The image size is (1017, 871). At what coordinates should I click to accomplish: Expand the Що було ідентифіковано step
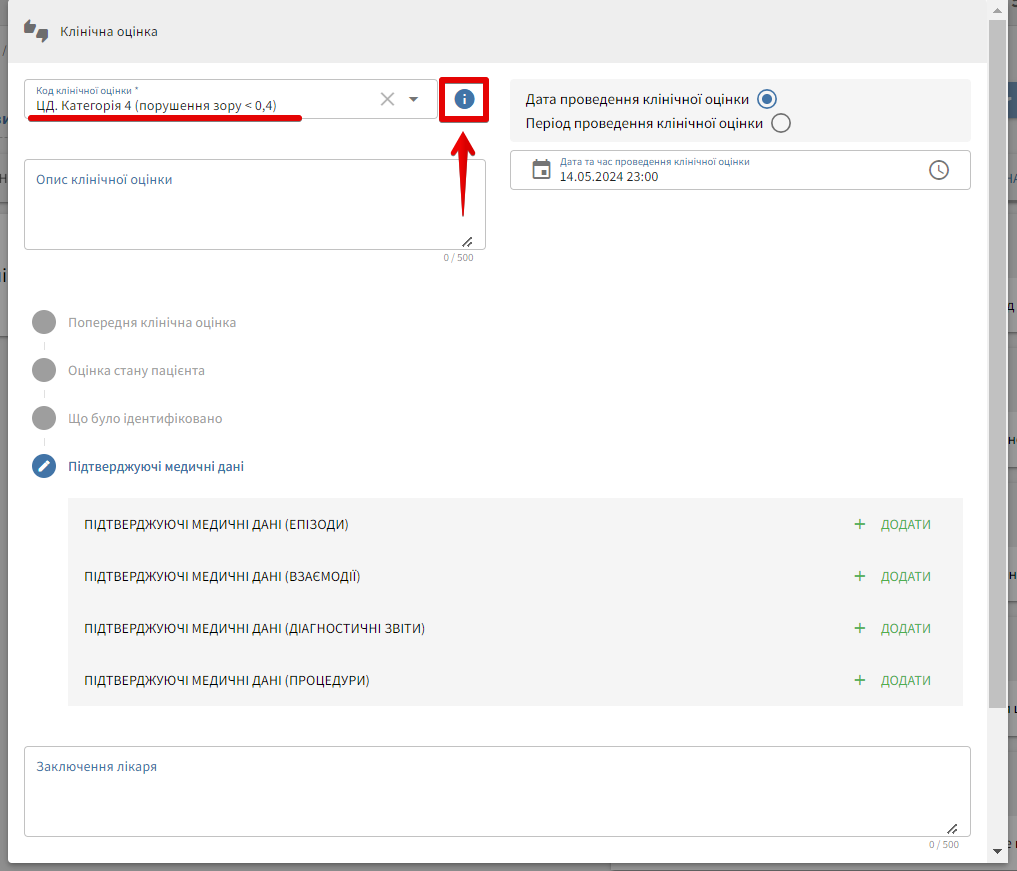click(145, 418)
